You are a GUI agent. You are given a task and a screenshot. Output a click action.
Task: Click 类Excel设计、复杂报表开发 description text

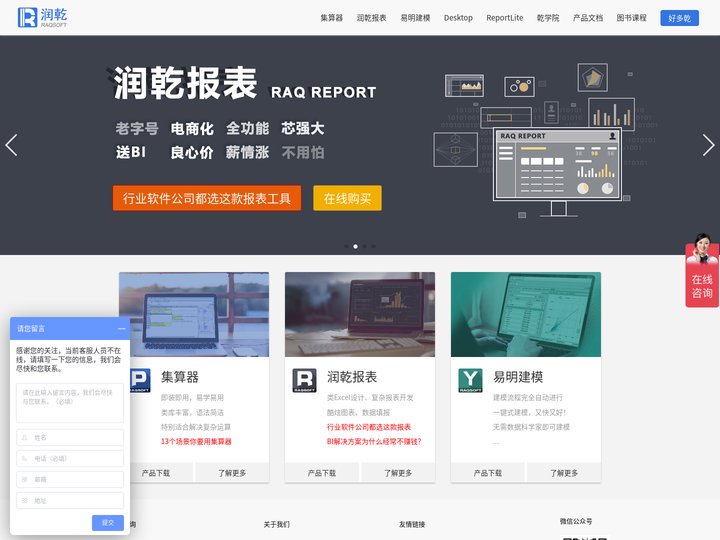coord(370,398)
